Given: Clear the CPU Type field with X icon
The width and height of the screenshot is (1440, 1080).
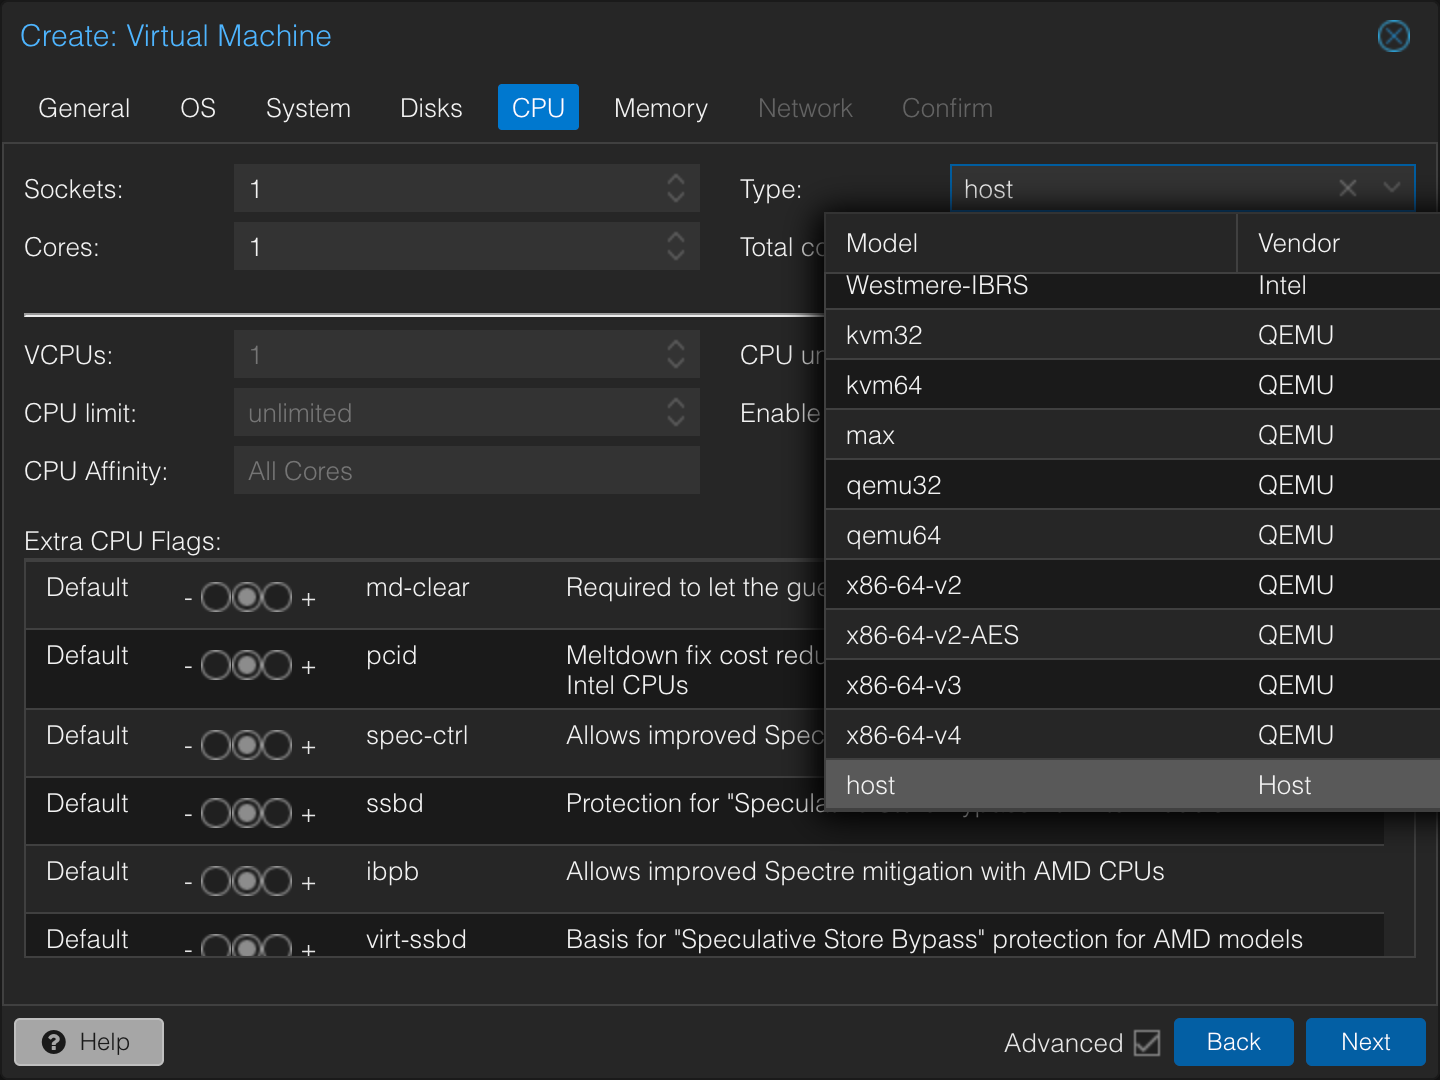Looking at the screenshot, I should 1347,188.
